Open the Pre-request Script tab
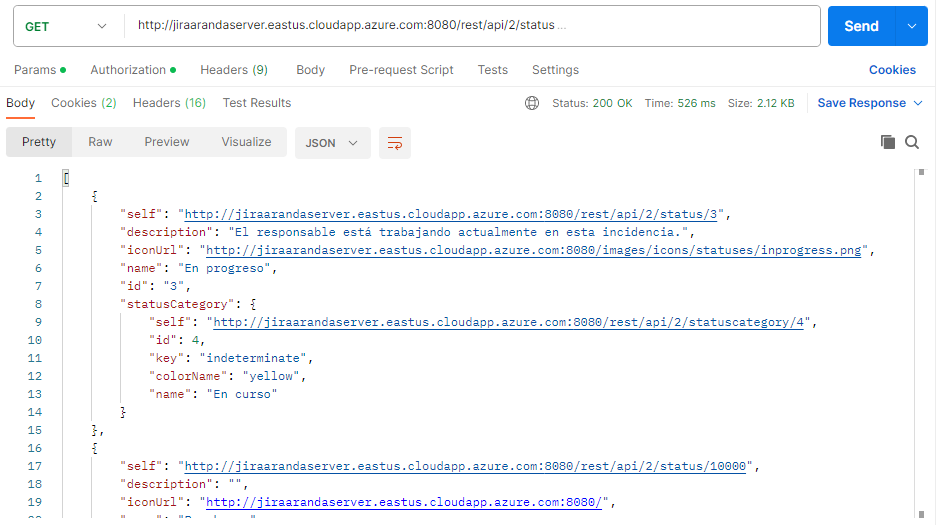The height and width of the screenshot is (525, 937). [401, 70]
